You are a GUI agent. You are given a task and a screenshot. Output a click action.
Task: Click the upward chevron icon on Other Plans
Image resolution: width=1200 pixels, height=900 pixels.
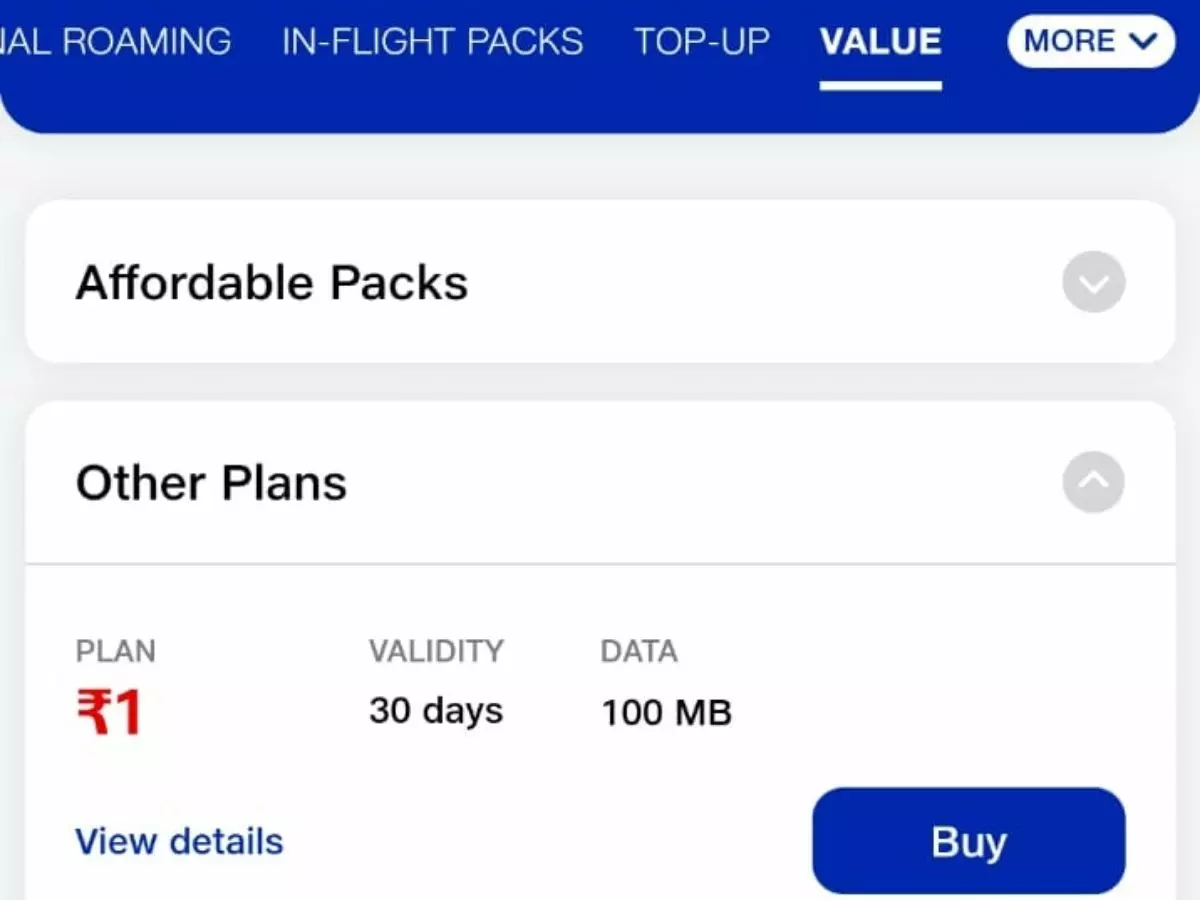tap(1093, 483)
